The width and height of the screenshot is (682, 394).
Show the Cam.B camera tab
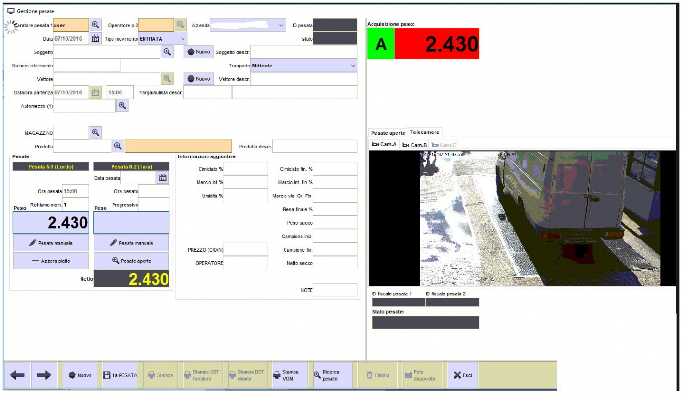click(x=414, y=145)
